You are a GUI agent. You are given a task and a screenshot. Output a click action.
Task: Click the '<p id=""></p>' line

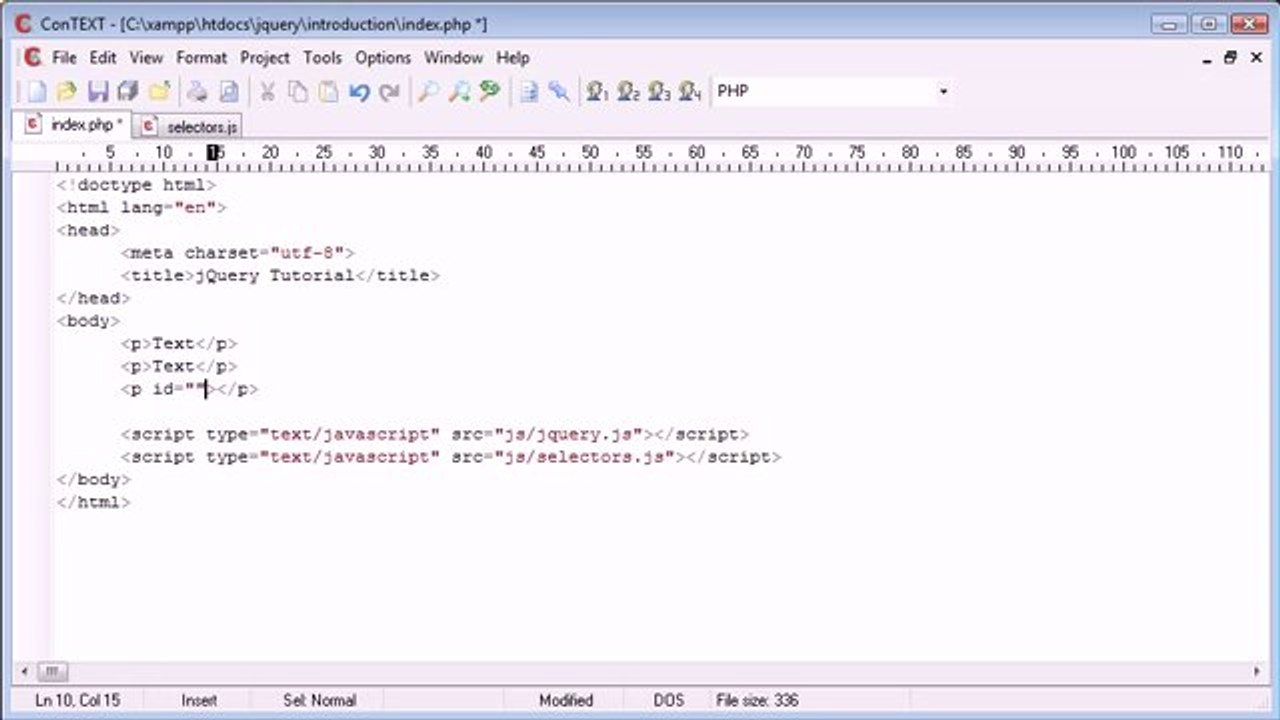190,389
